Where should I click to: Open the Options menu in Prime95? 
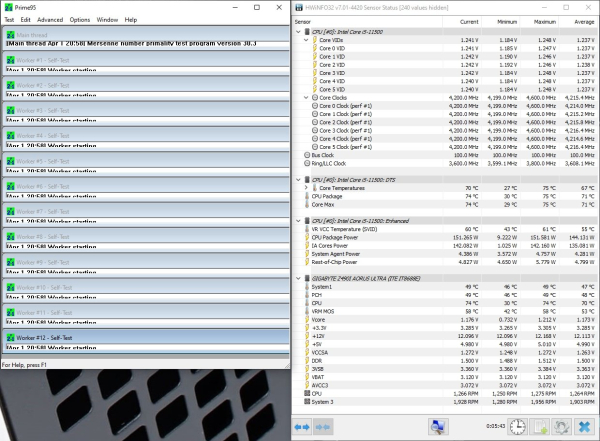pos(80,19)
